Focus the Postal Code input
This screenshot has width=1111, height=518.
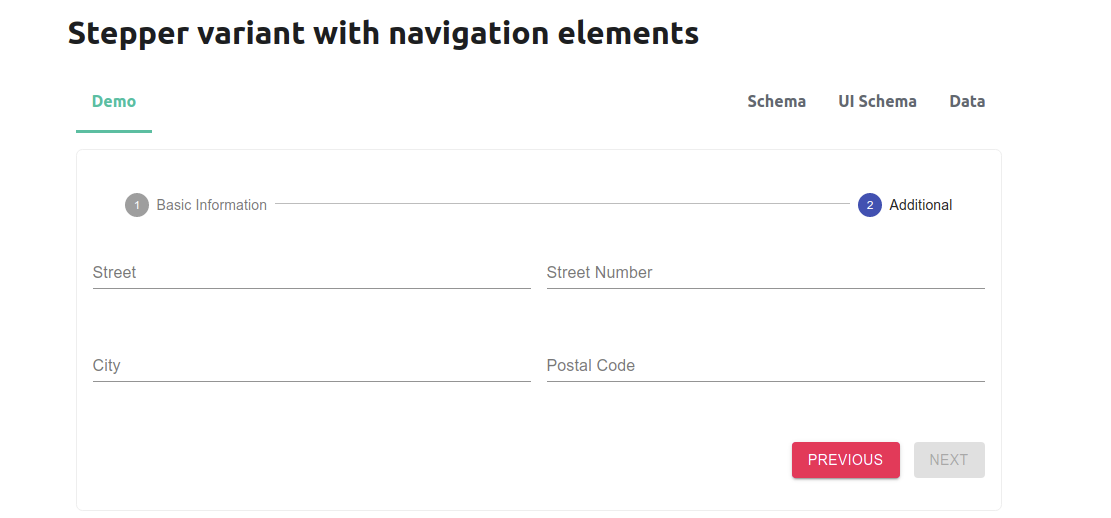(x=766, y=366)
